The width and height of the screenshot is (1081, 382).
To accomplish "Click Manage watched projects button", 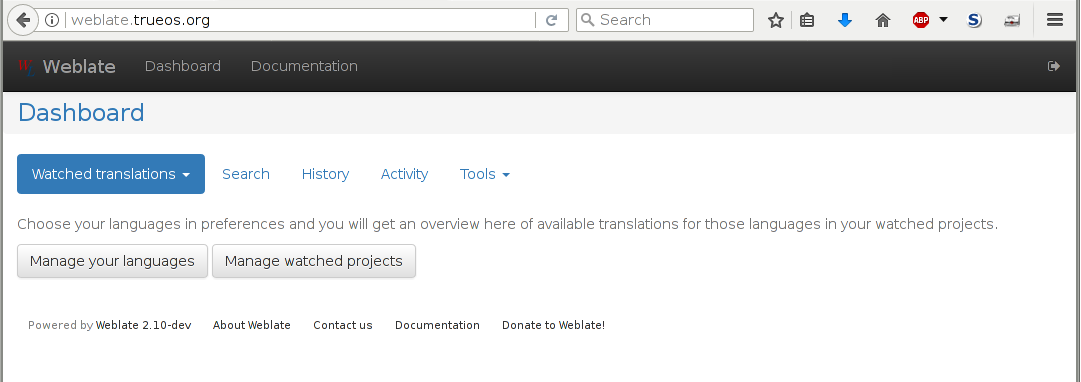I will pyautogui.click(x=314, y=261).
